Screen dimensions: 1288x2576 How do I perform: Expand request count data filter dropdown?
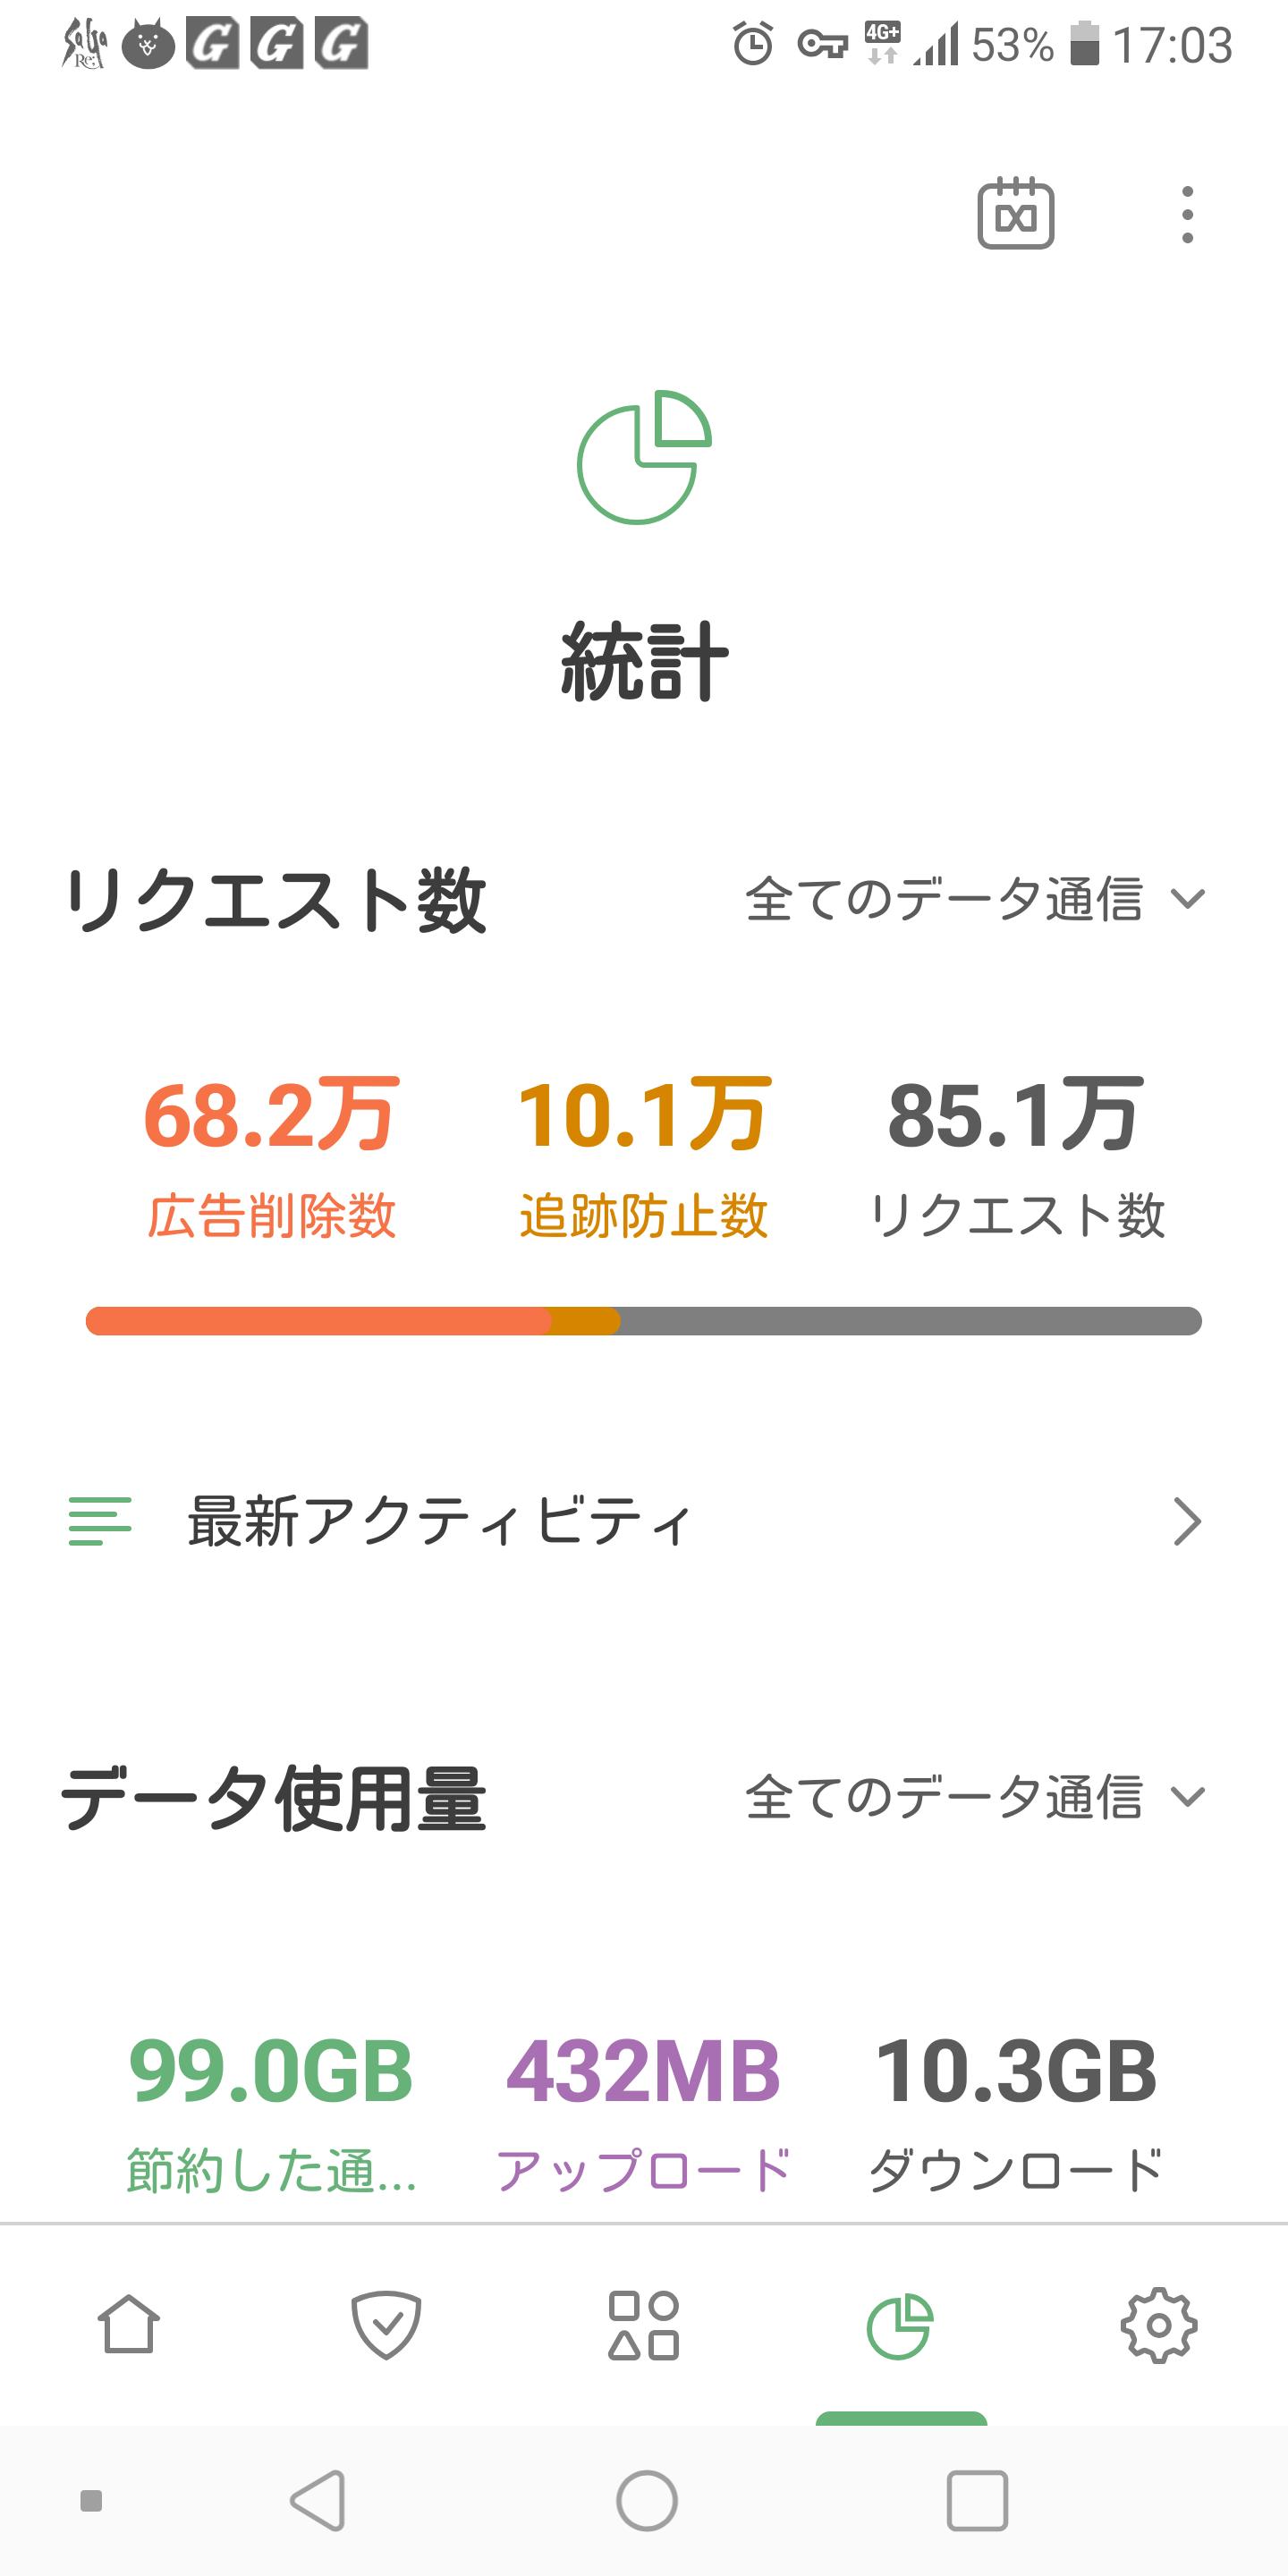point(975,898)
